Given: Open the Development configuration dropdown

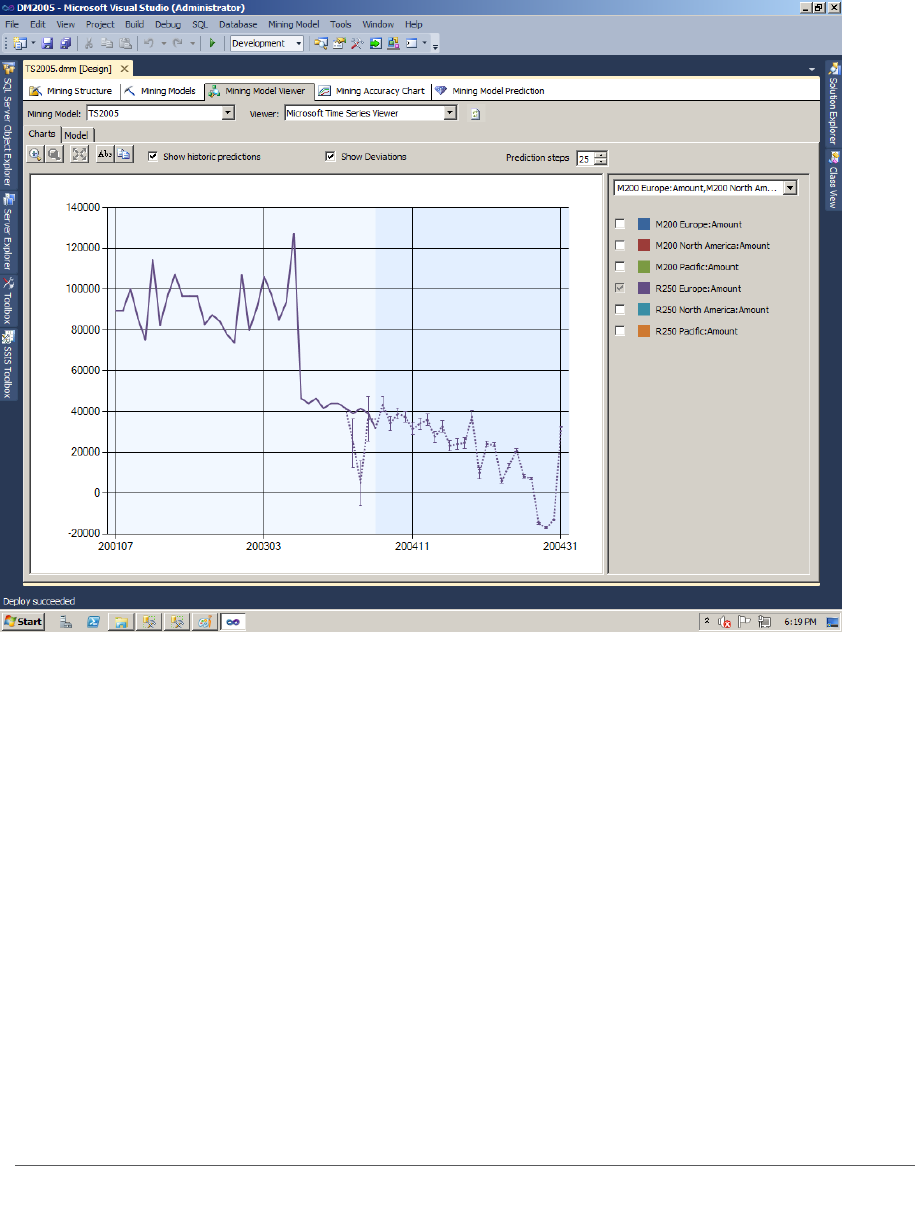Looking at the screenshot, I should click(297, 43).
